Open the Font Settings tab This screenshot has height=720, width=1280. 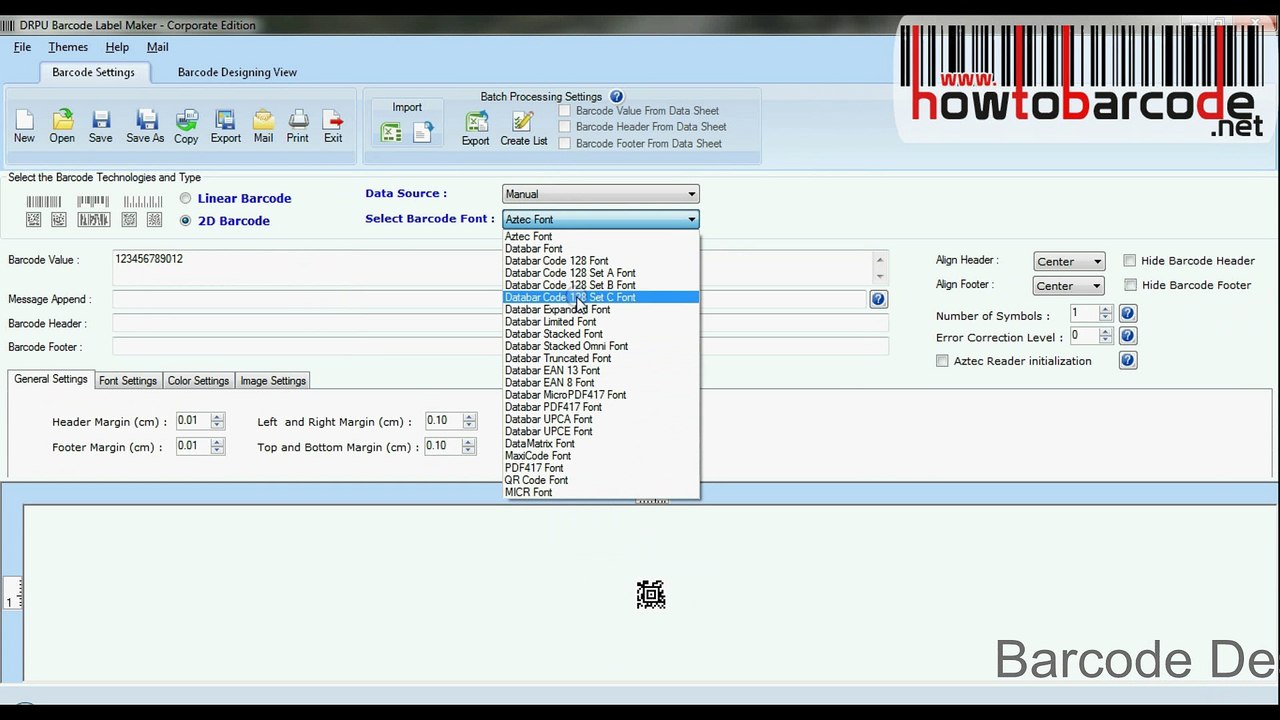128,381
